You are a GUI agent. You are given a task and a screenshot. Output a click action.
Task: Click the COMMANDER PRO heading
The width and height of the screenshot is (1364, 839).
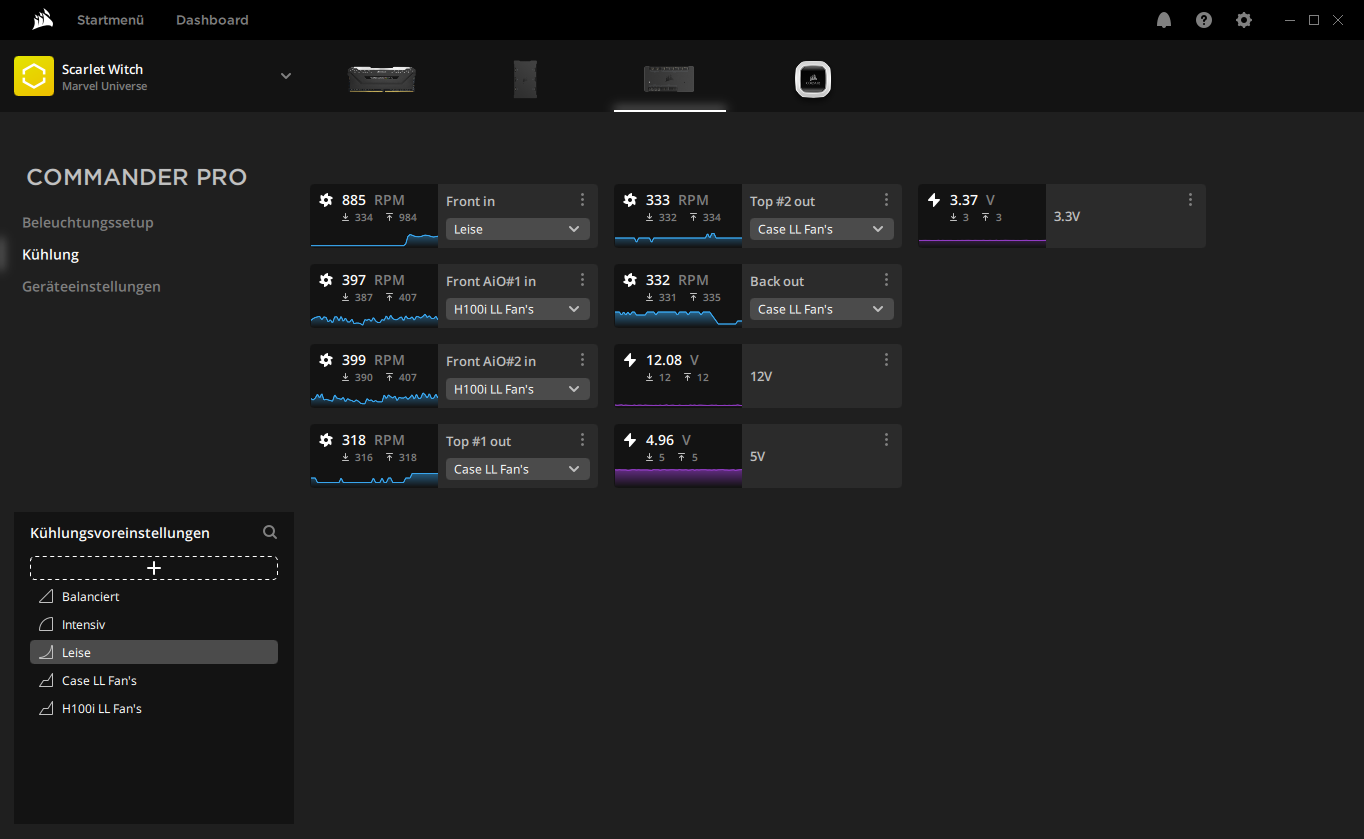[x=137, y=177]
